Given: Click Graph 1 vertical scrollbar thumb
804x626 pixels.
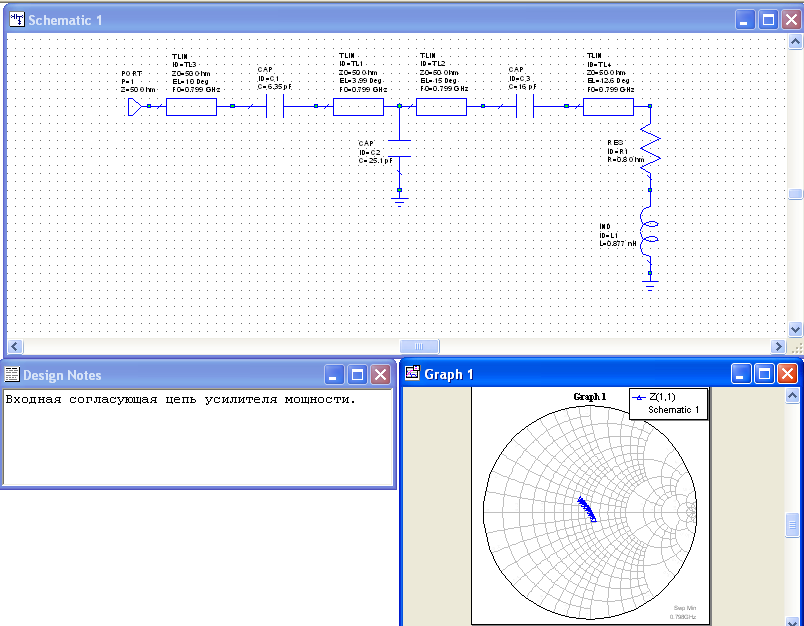Looking at the screenshot, I should click(792, 526).
